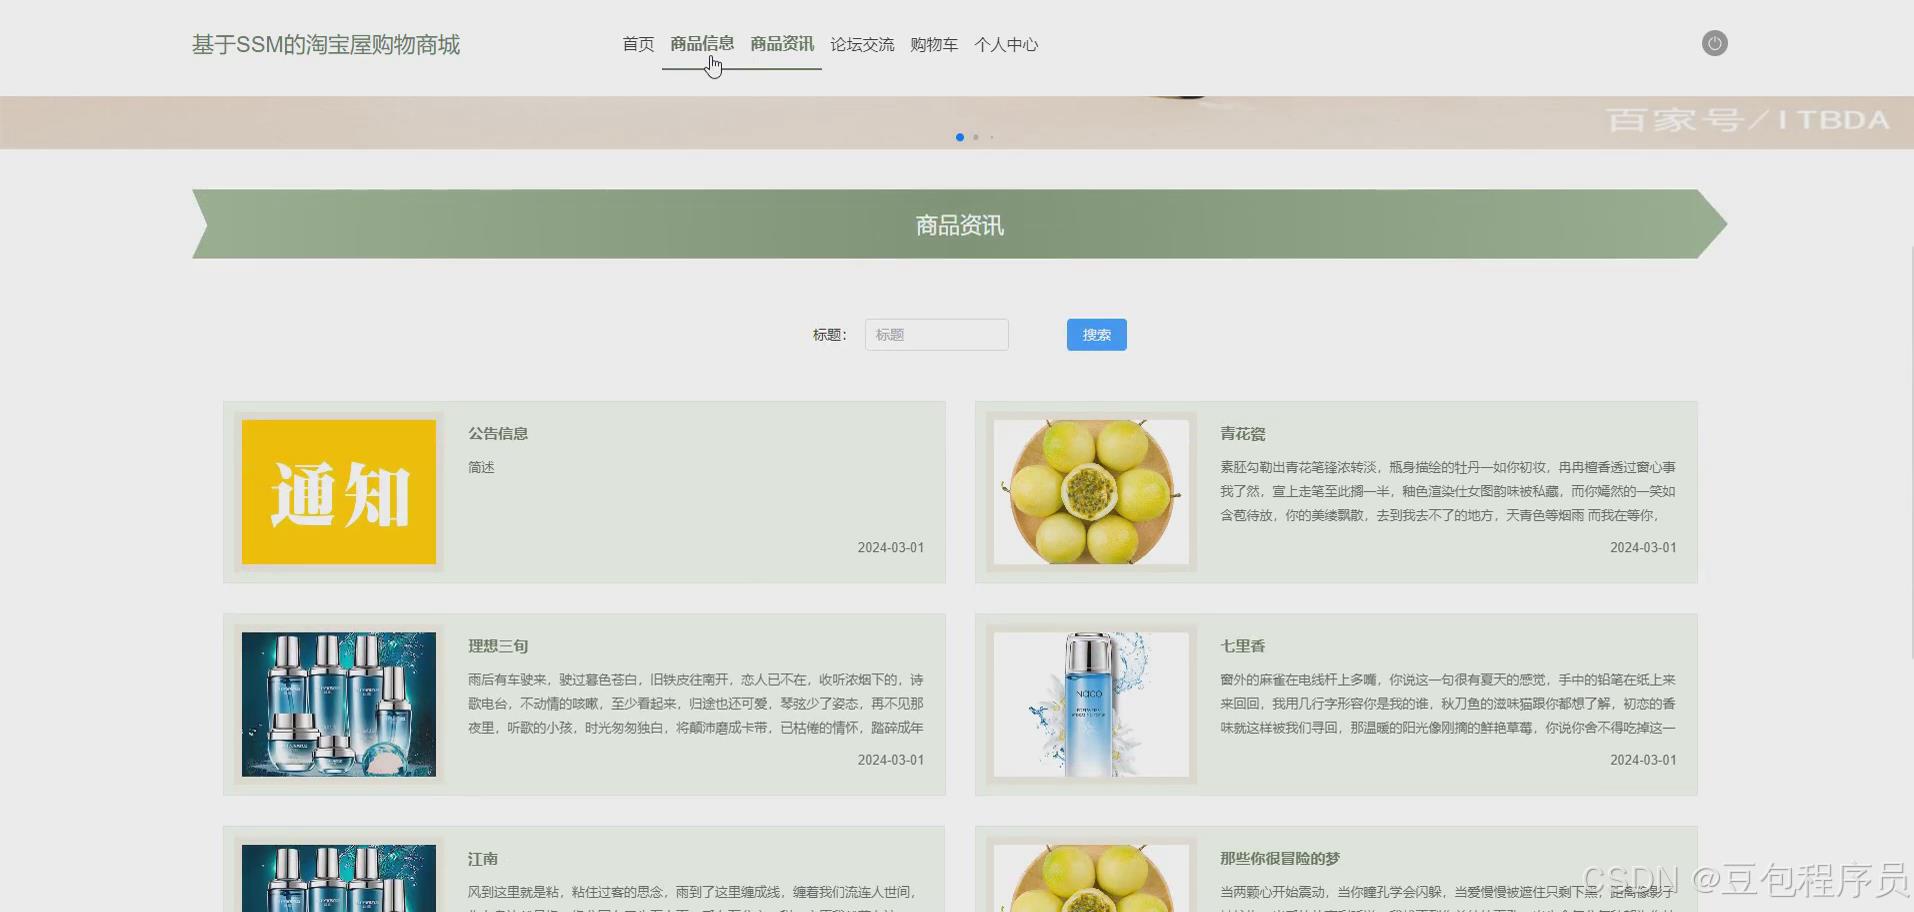Select the first carousel indicator dot

tap(960, 137)
